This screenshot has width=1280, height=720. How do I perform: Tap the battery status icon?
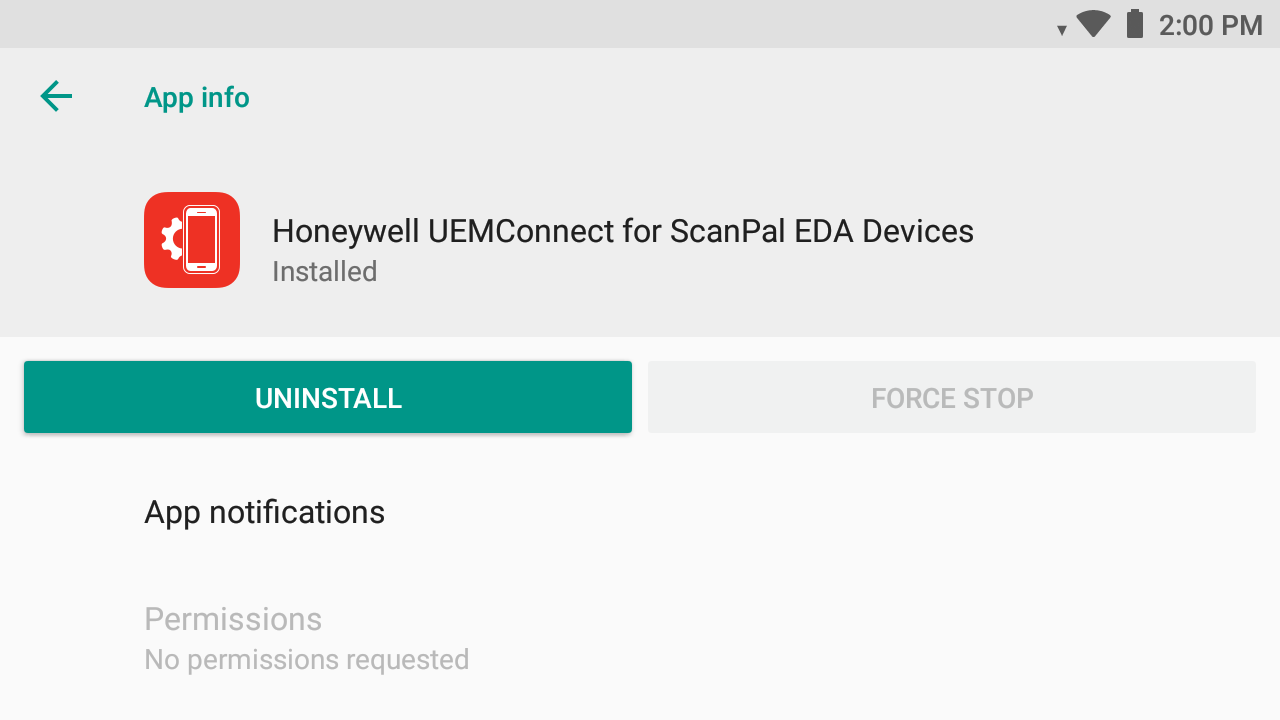[1134, 24]
